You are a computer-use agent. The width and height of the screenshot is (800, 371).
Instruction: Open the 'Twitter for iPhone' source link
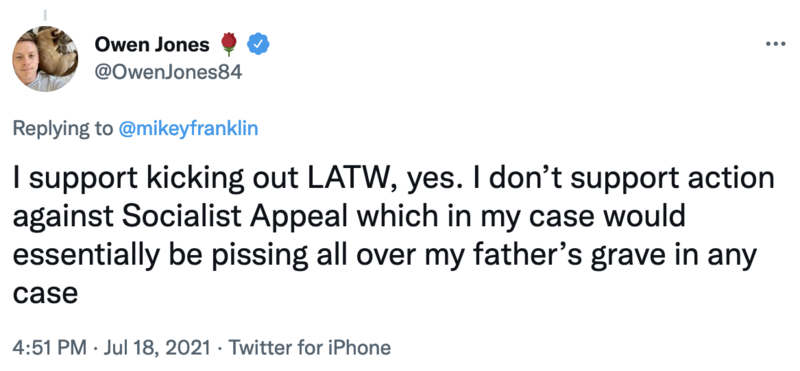[x=309, y=348]
